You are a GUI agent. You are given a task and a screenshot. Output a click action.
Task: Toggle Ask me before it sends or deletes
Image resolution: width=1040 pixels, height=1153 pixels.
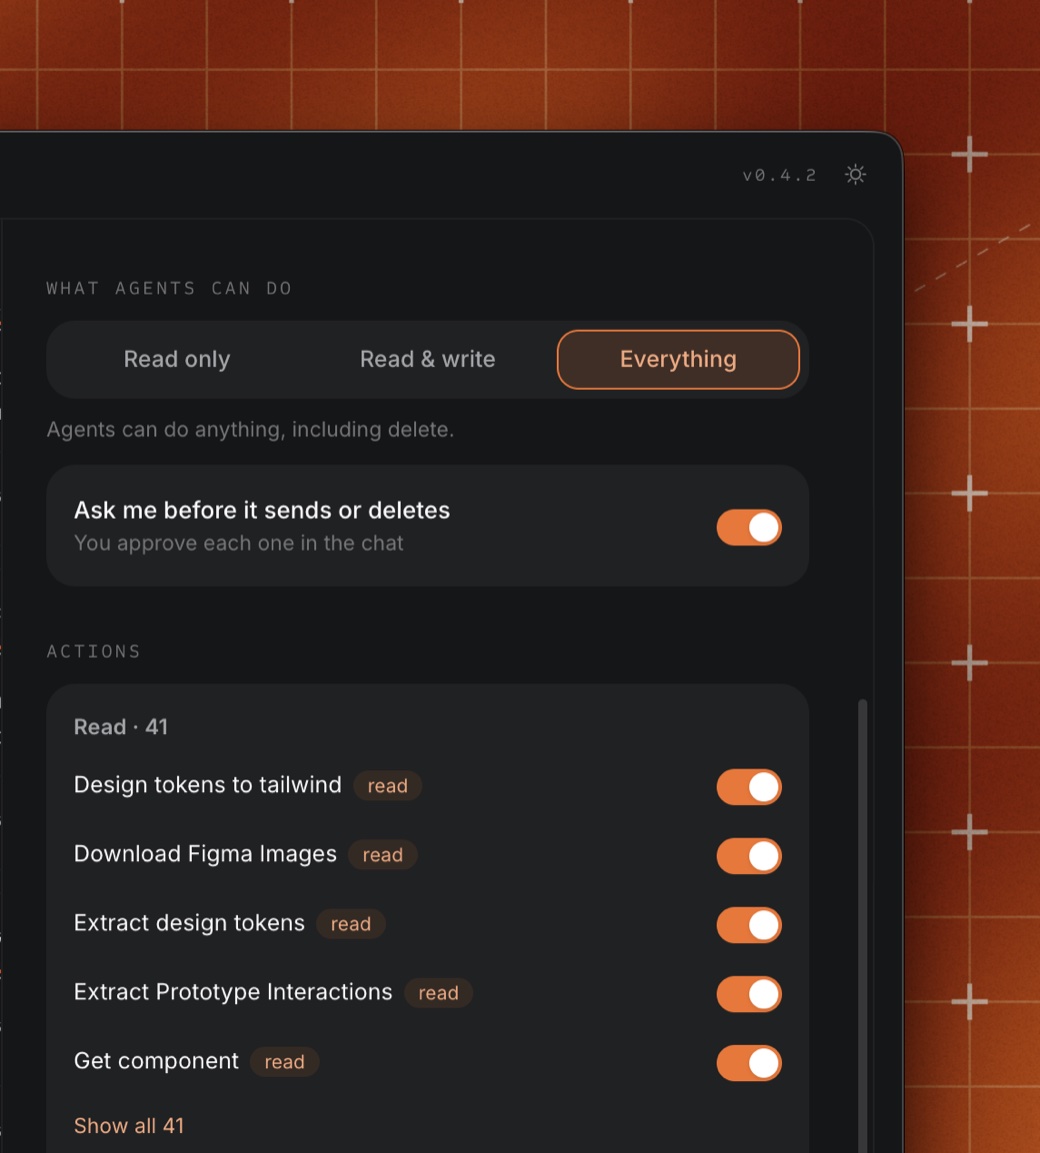click(x=749, y=527)
